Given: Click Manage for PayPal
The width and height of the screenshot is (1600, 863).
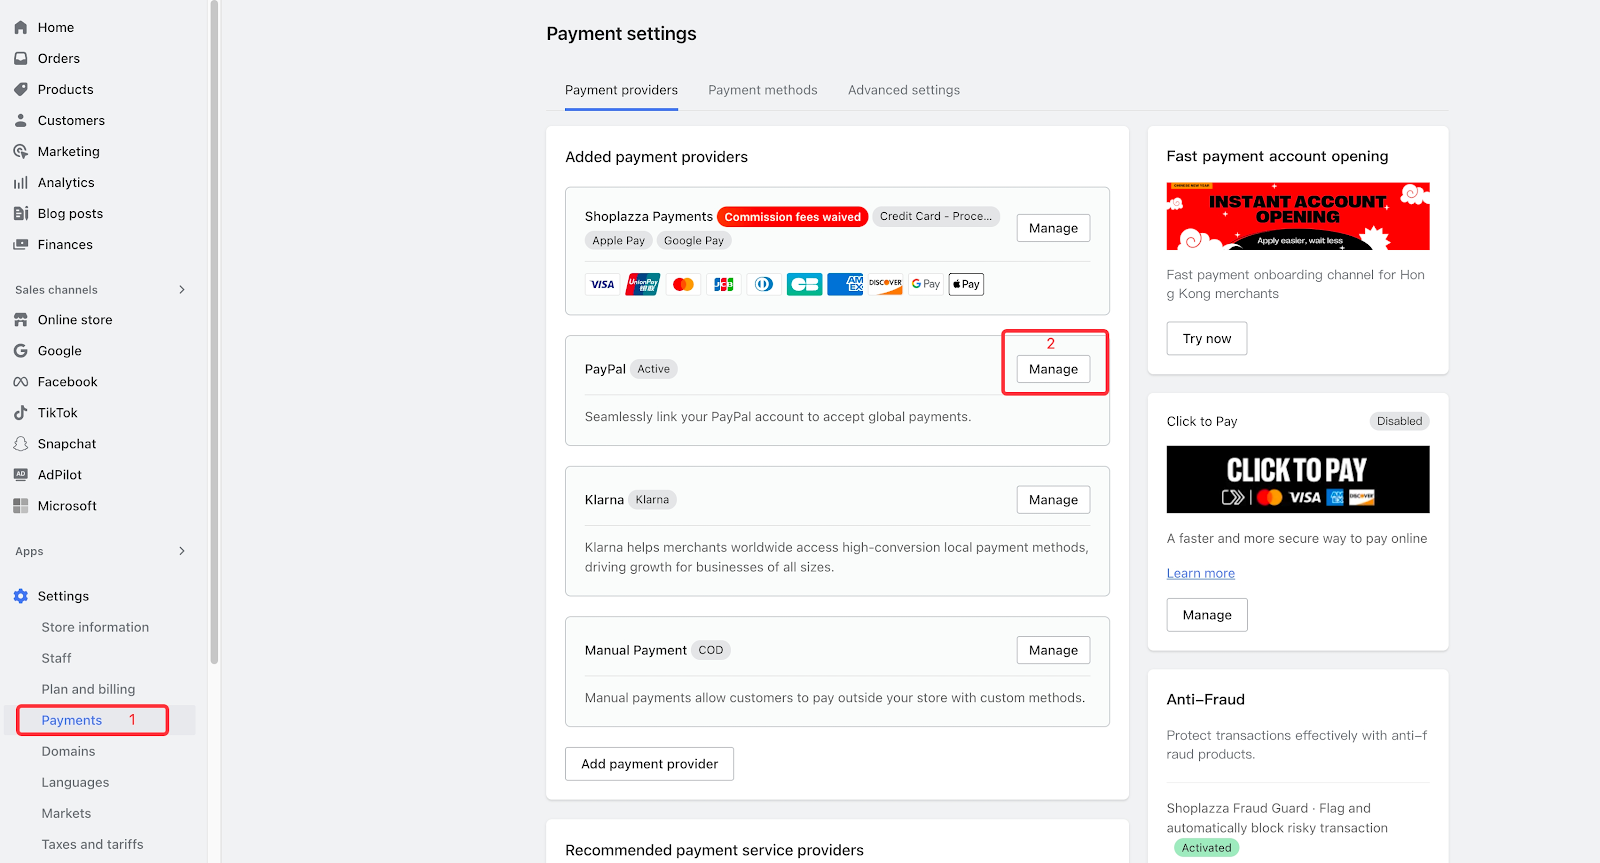Looking at the screenshot, I should coord(1053,369).
